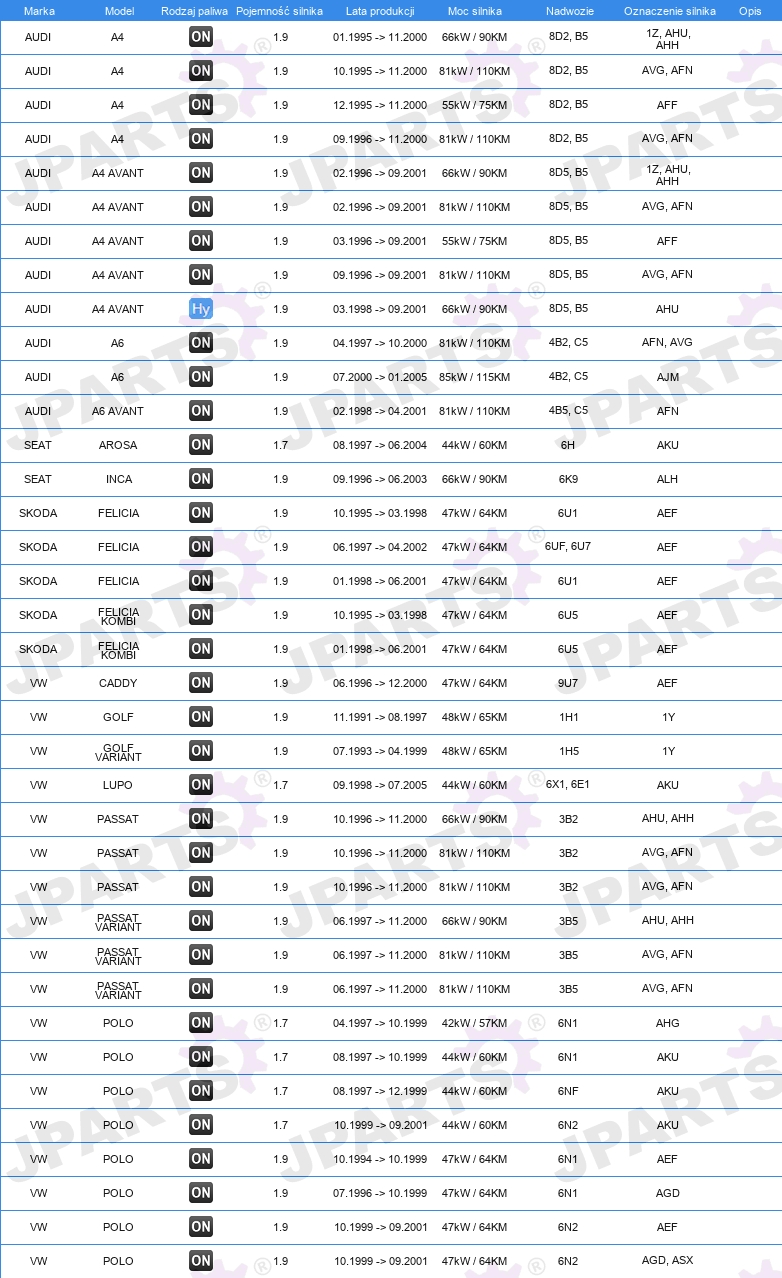Click the Moc silnika column header
Viewport: 782px width, 1278px height.
pyautogui.click(x=474, y=11)
